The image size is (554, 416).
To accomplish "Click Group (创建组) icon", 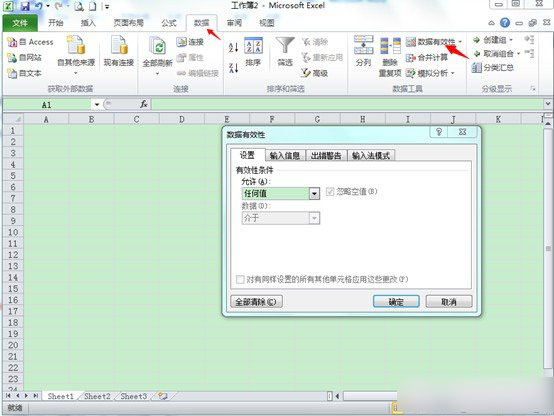I will tap(477, 40).
